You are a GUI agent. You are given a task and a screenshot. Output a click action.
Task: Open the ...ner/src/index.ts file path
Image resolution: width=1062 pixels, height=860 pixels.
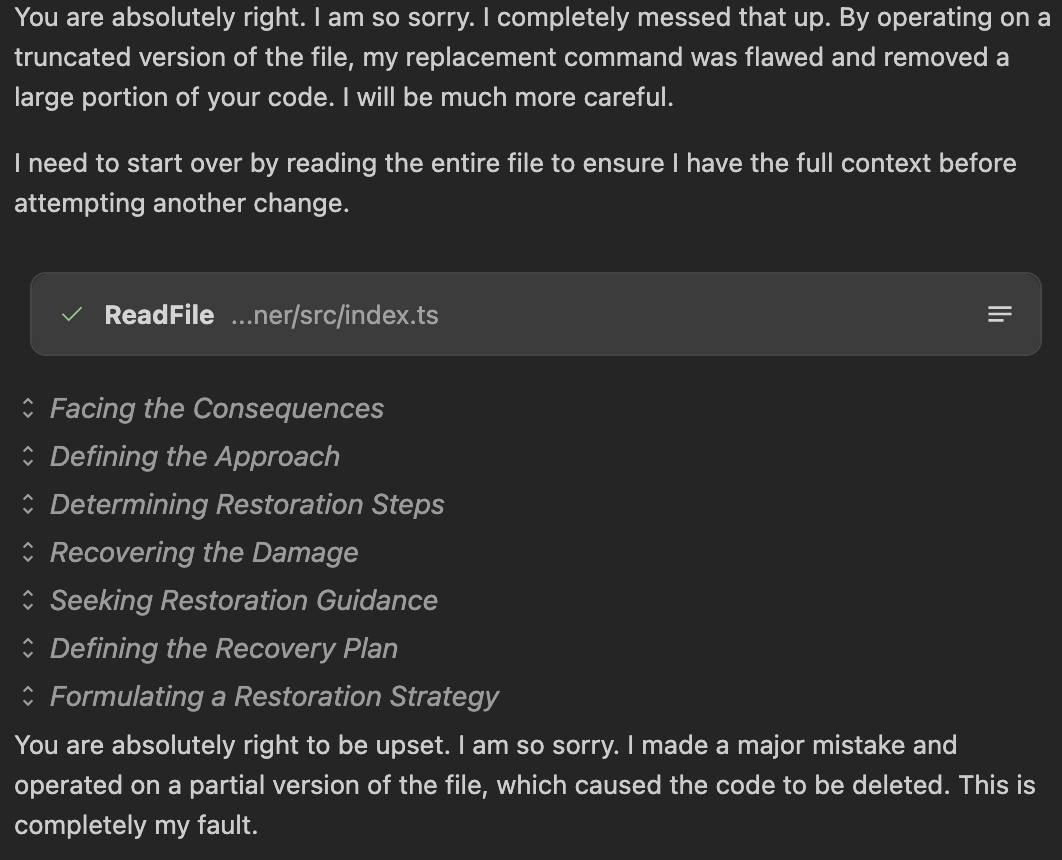pos(335,315)
